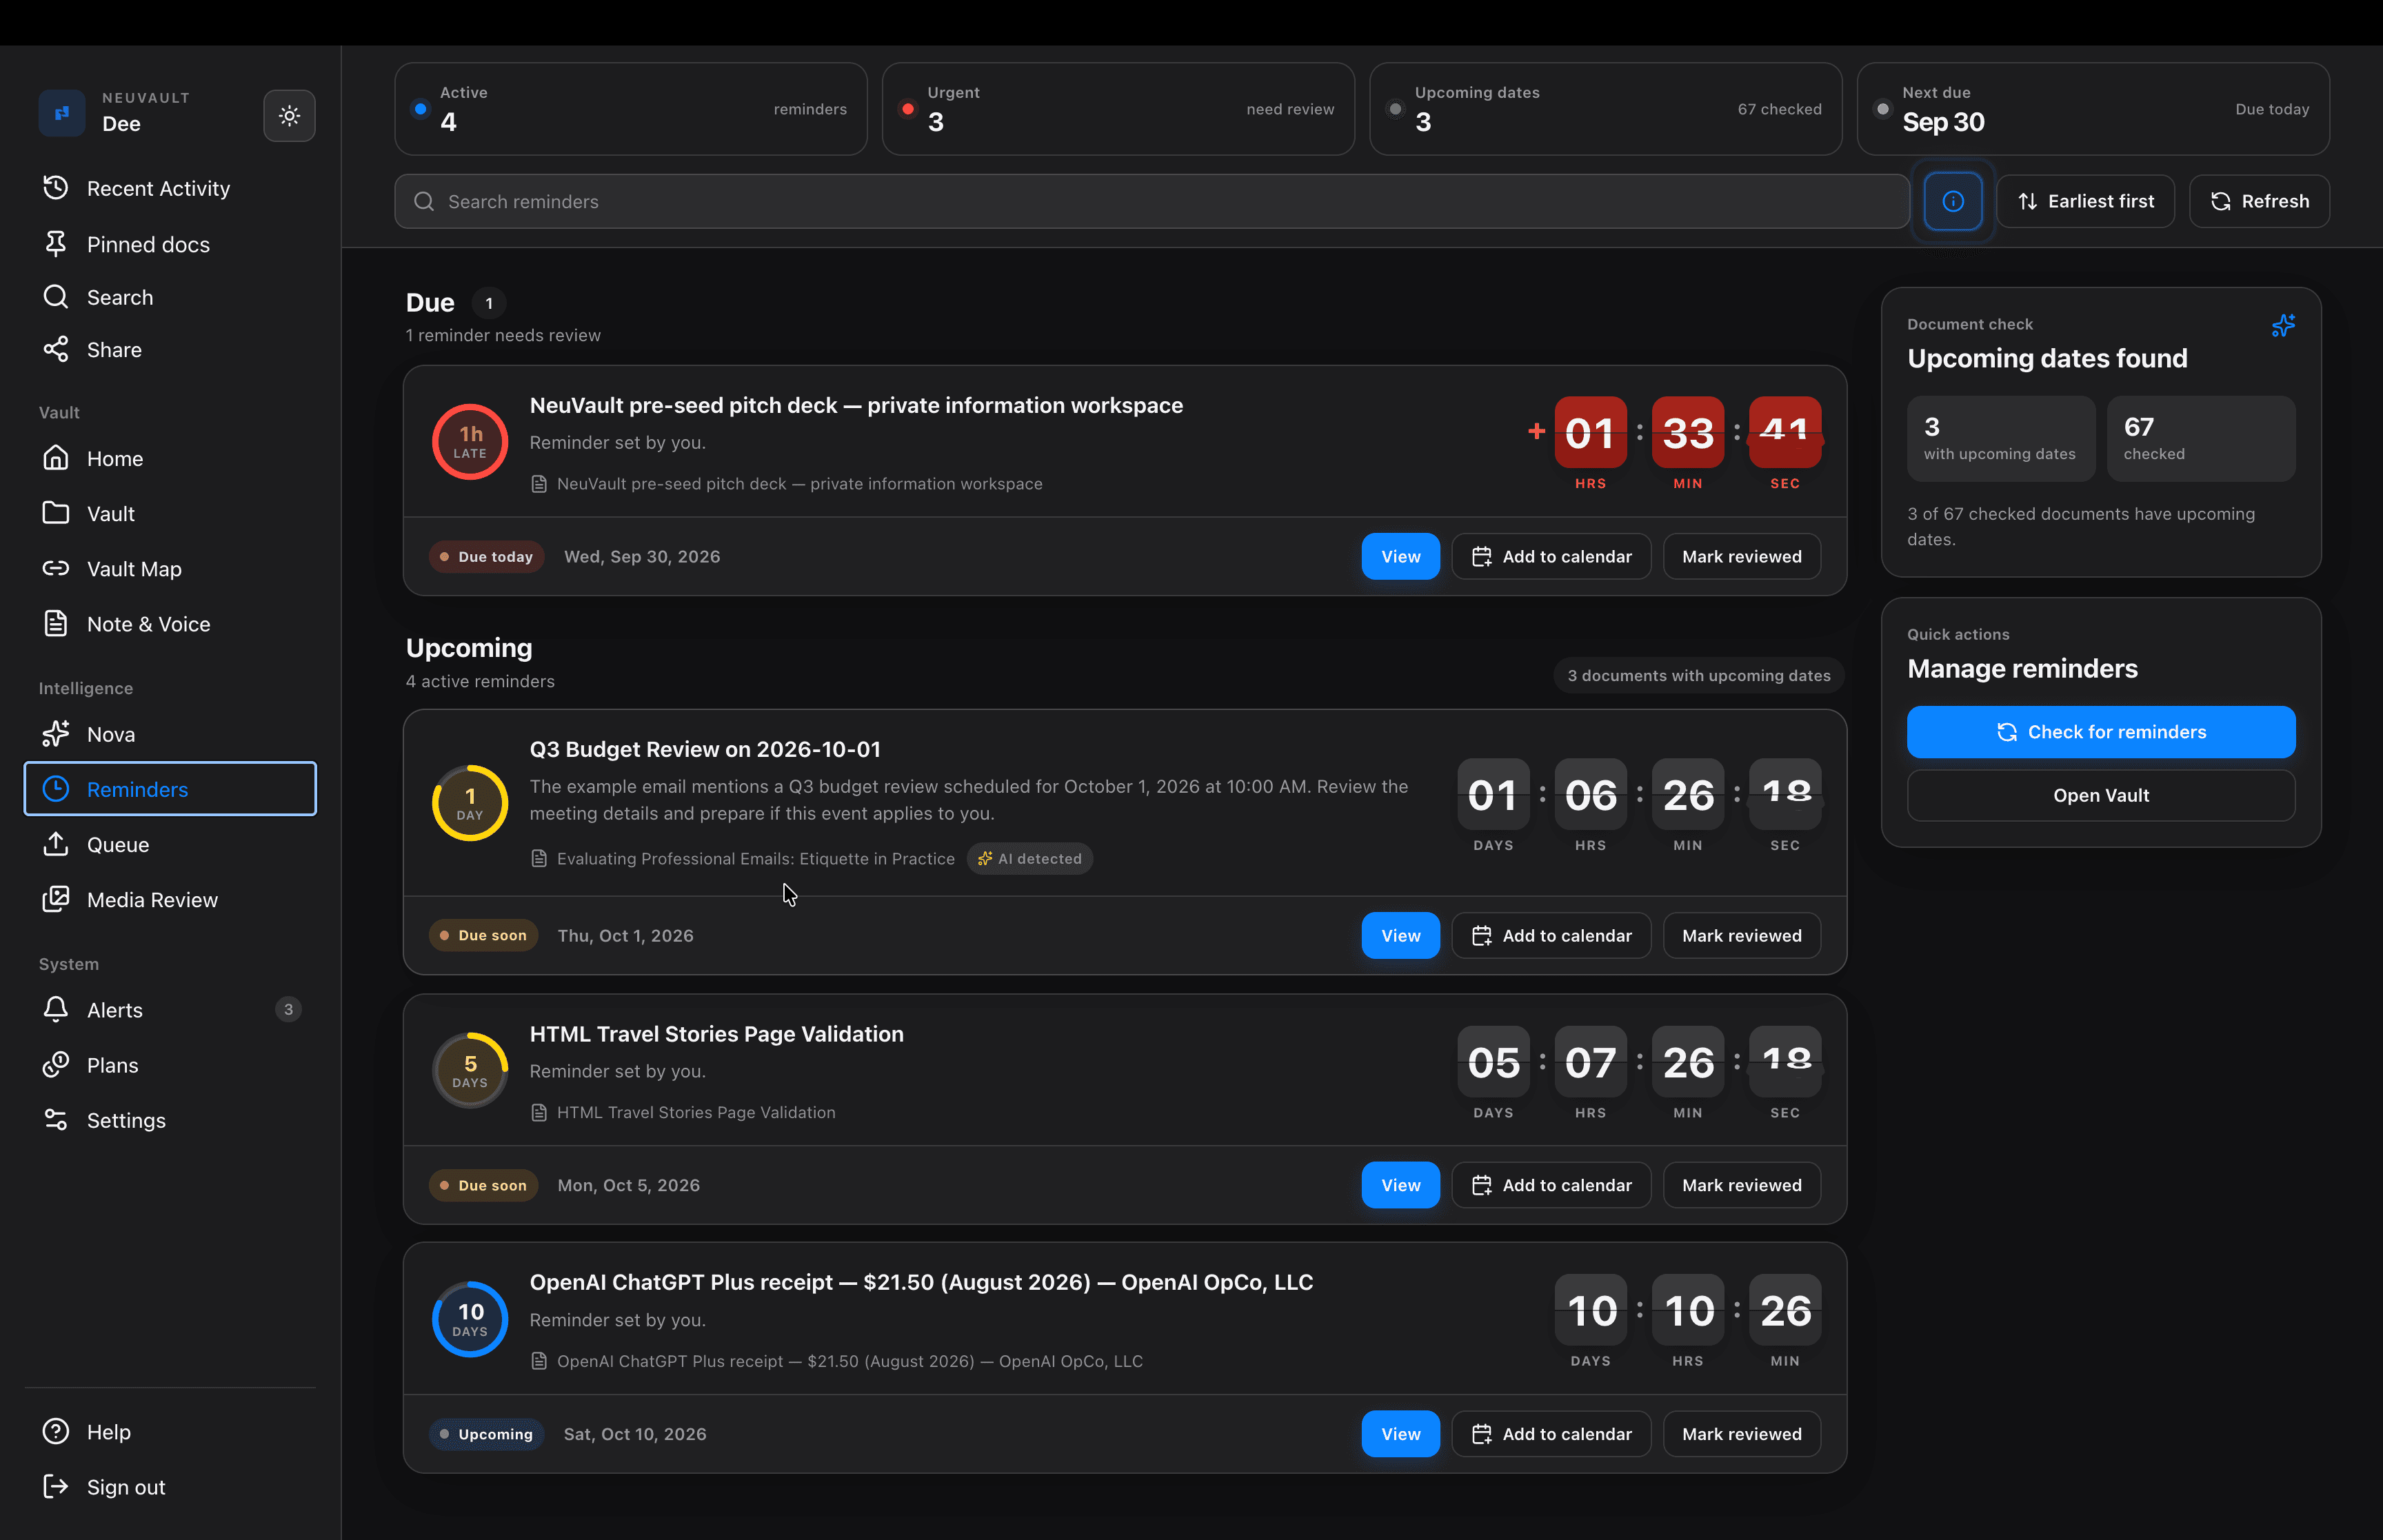2383x1540 pixels.
Task: Open the Vault folder page
Action: 170,513
